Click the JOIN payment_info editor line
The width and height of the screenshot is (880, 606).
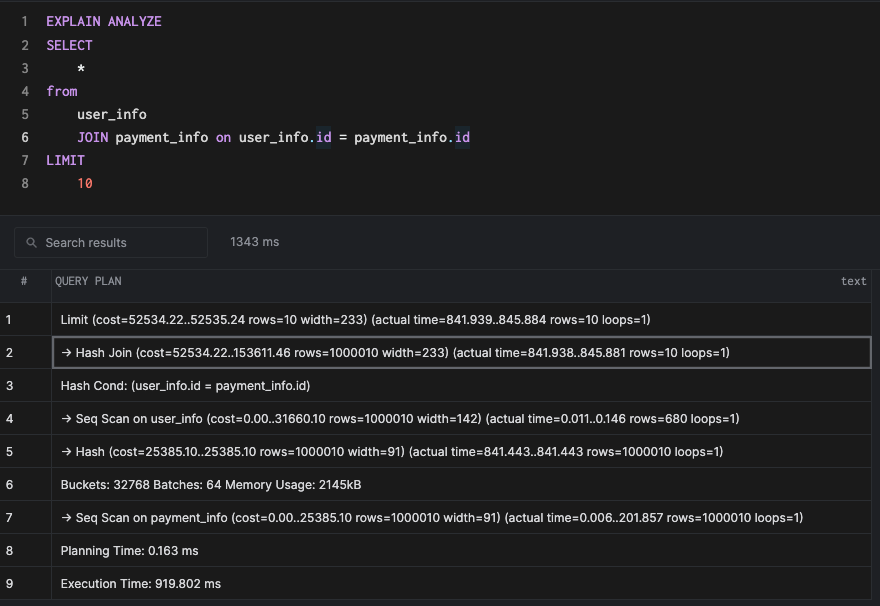(x=273, y=137)
